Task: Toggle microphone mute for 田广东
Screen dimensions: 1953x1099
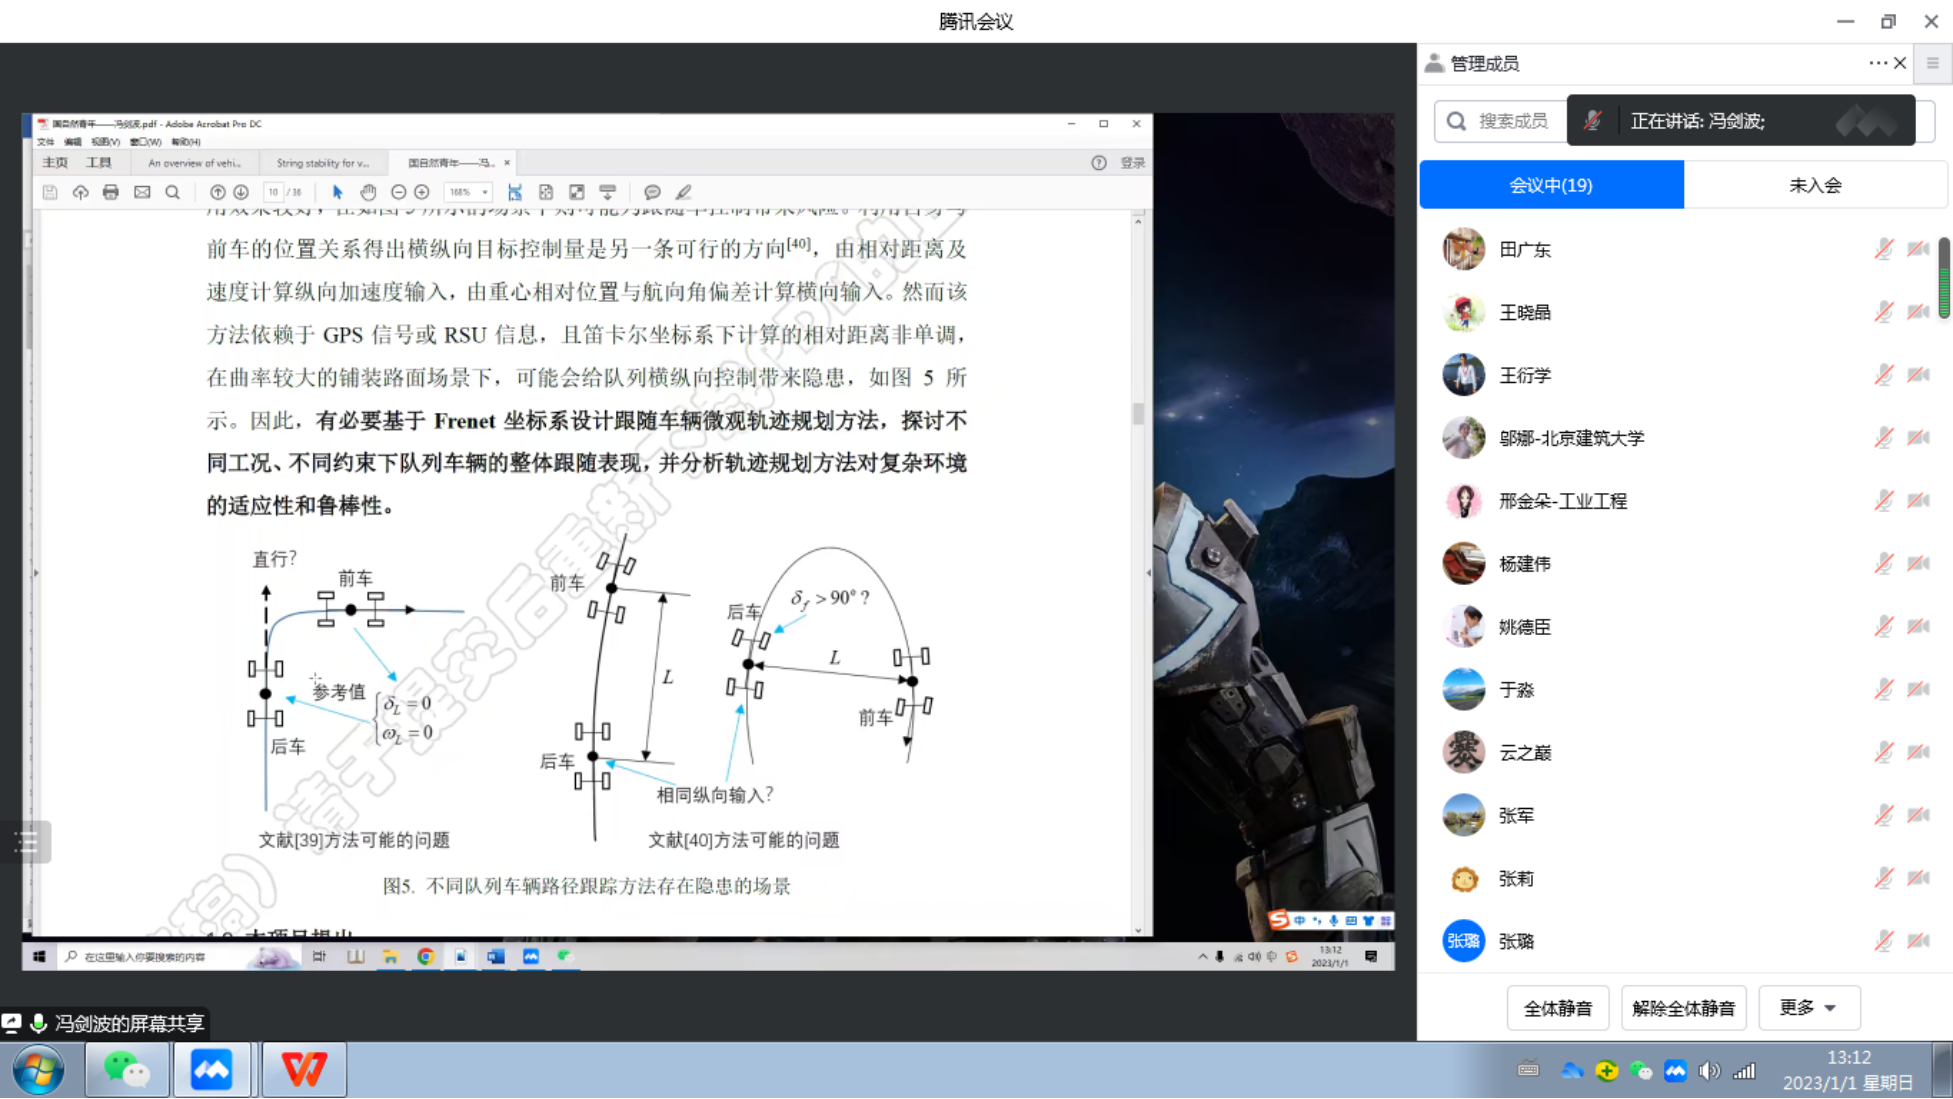Action: pos(1883,249)
